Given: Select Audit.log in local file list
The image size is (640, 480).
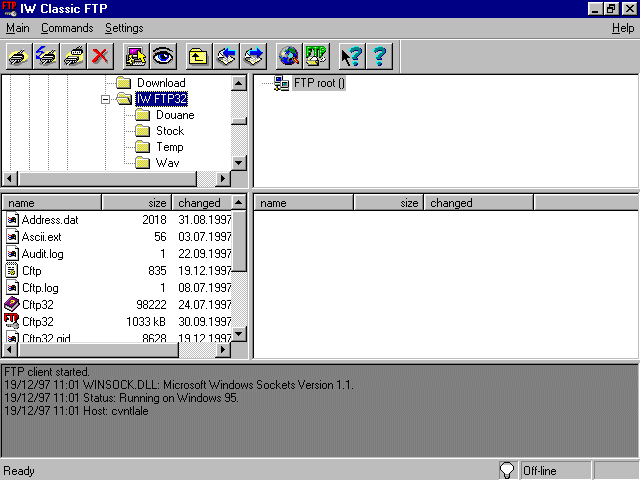Looking at the screenshot, I should click(42, 254).
